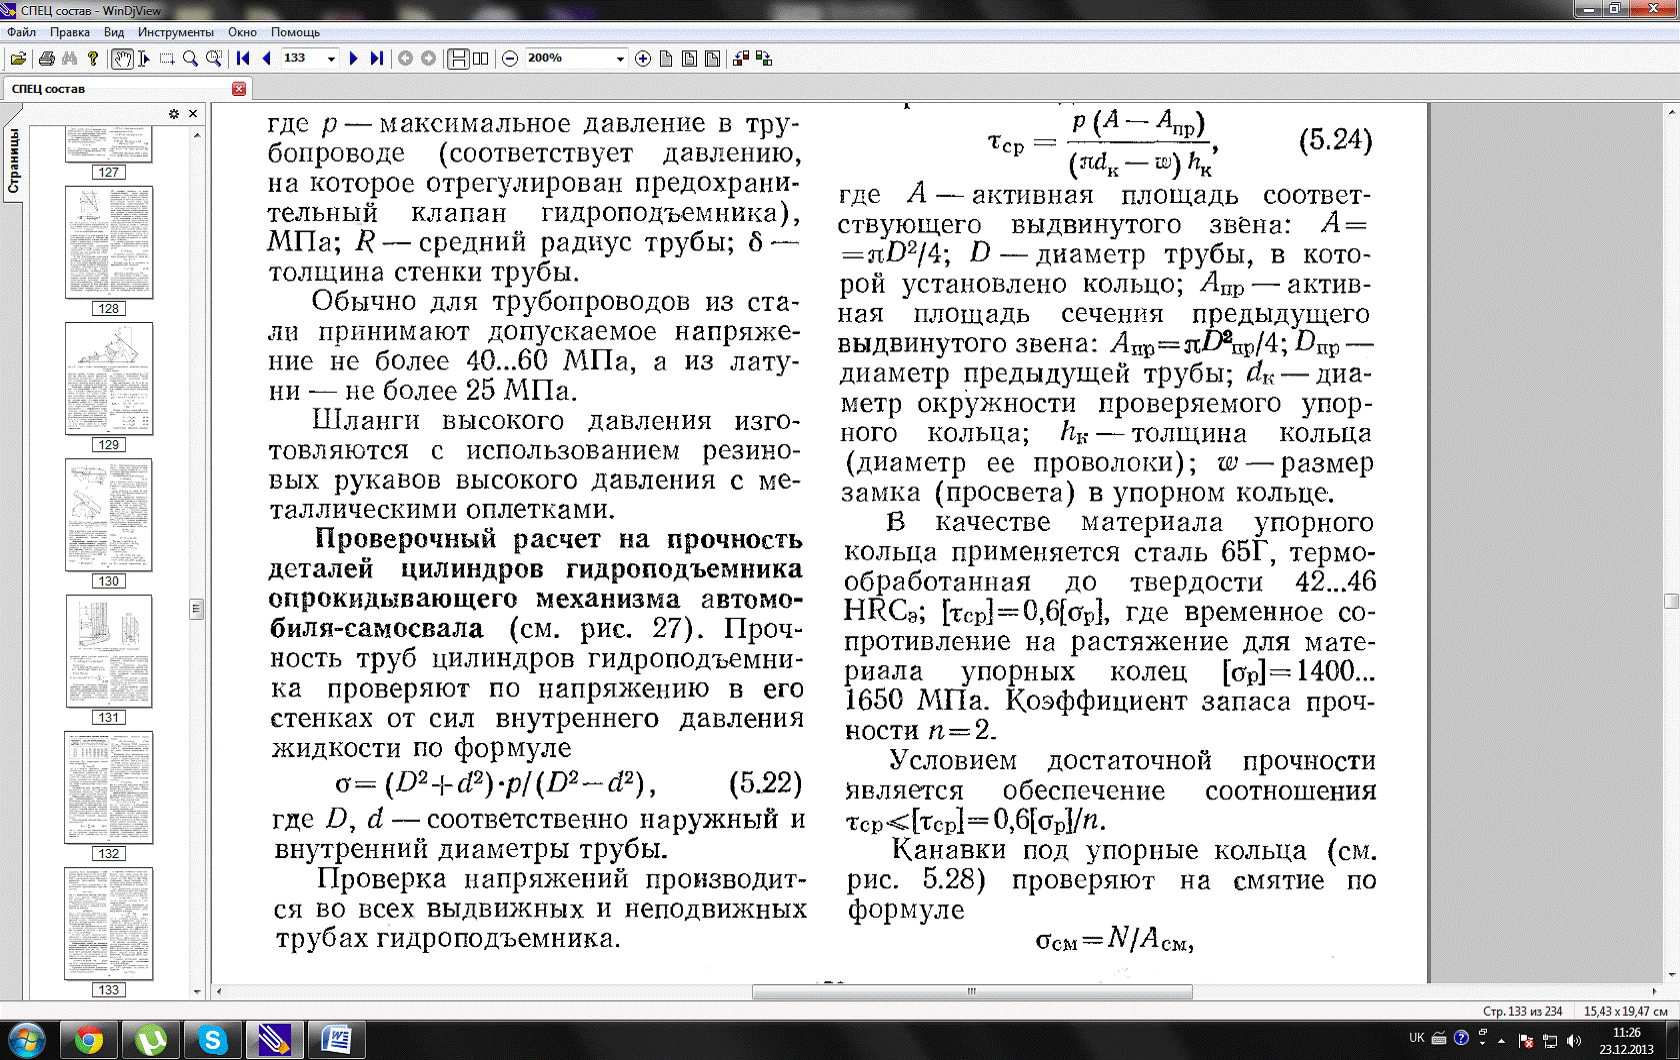Open the Вид menu

(114, 32)
